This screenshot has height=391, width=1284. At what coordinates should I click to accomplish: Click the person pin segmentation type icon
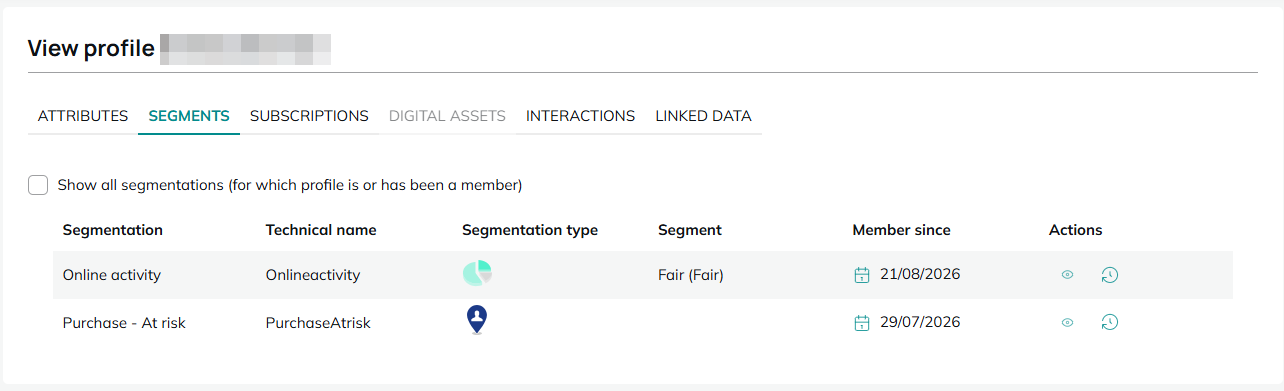point(477,320)
